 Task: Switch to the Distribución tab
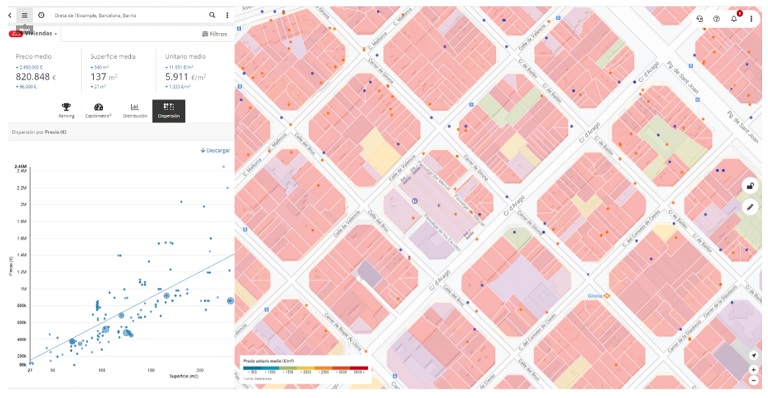click(135, 111)
